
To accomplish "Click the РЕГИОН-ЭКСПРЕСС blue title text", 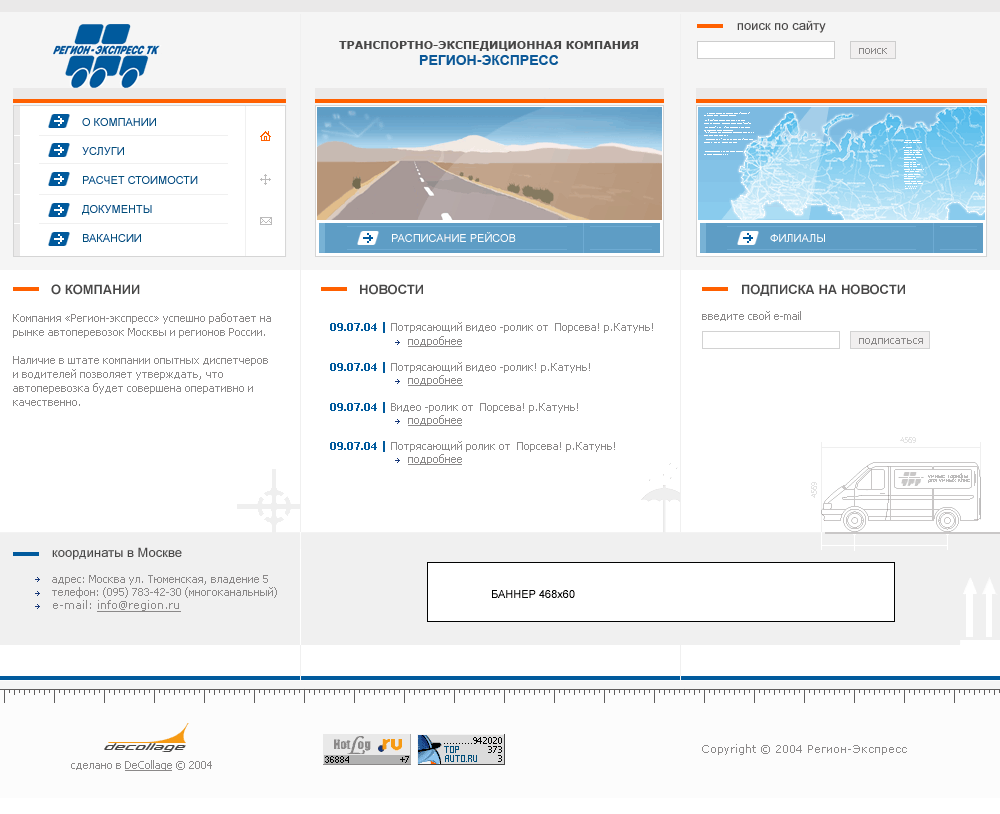I will [489, 60].
